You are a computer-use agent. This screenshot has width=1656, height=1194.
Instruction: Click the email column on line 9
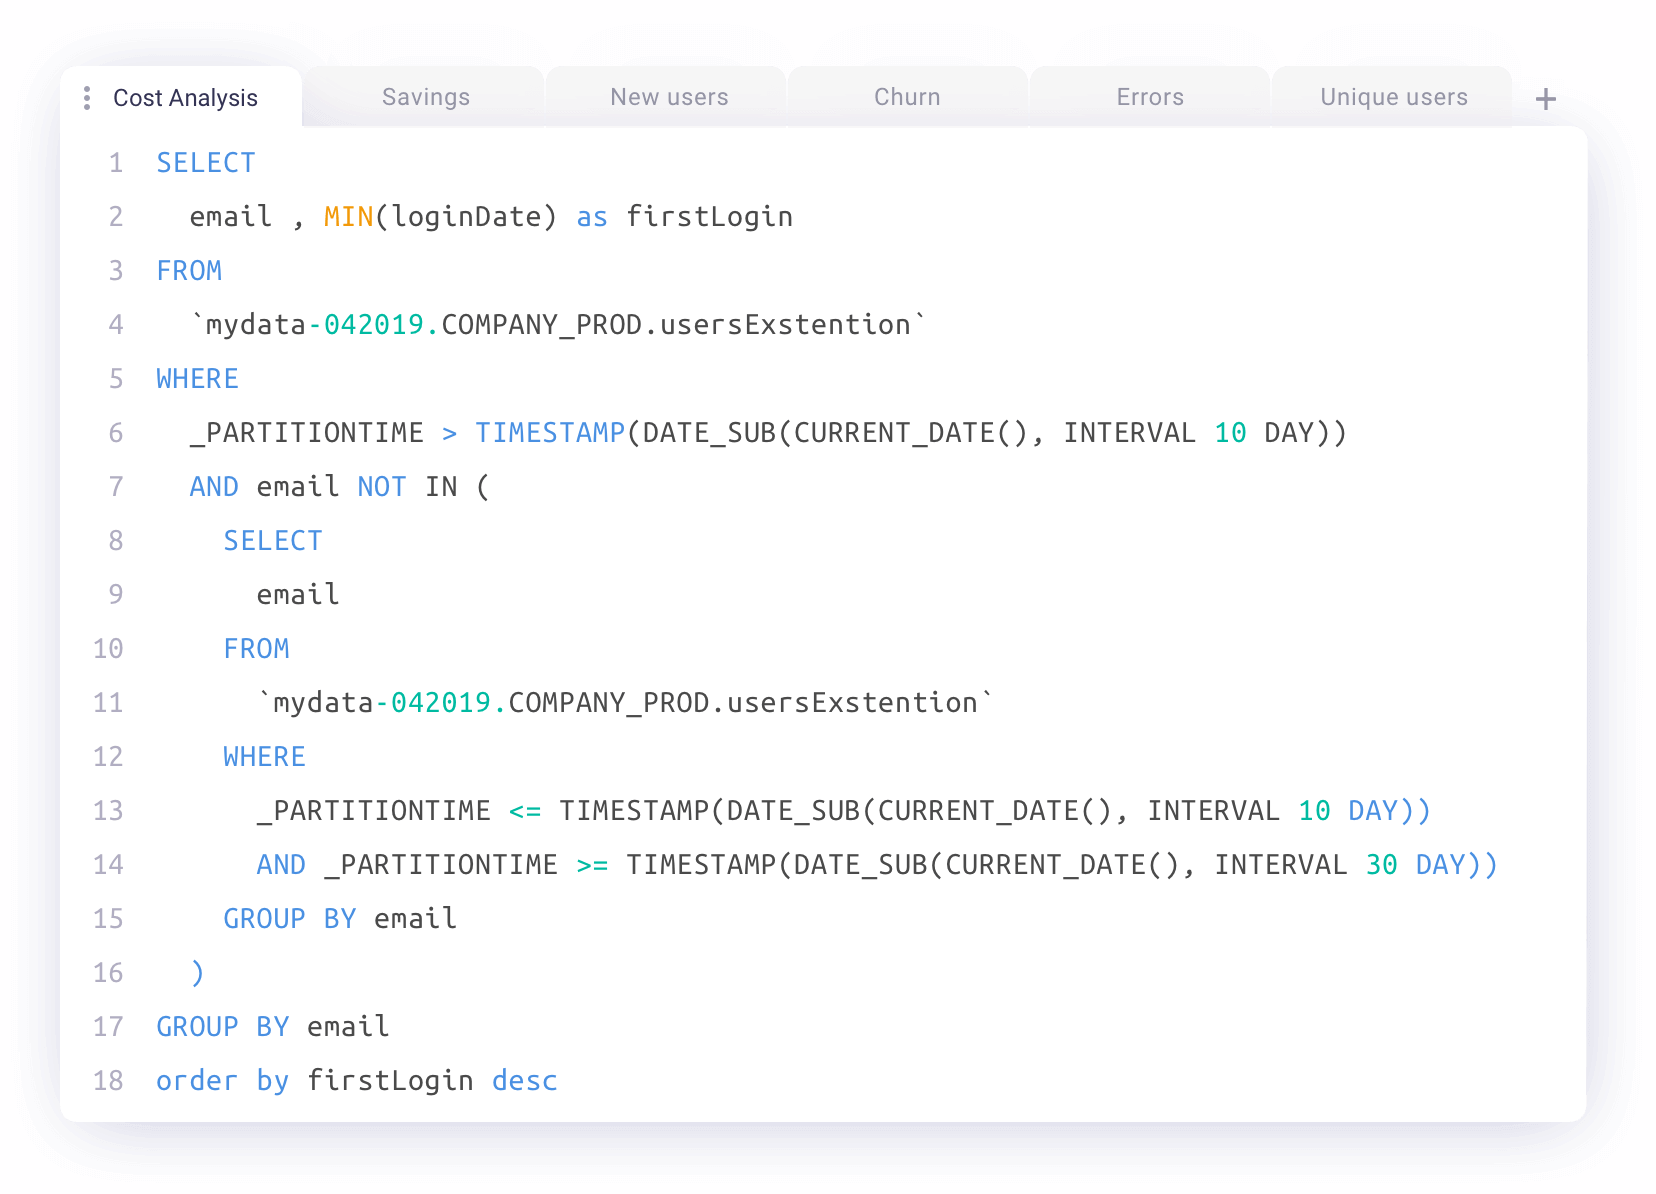pyautogui.click(x=298, y=595)
